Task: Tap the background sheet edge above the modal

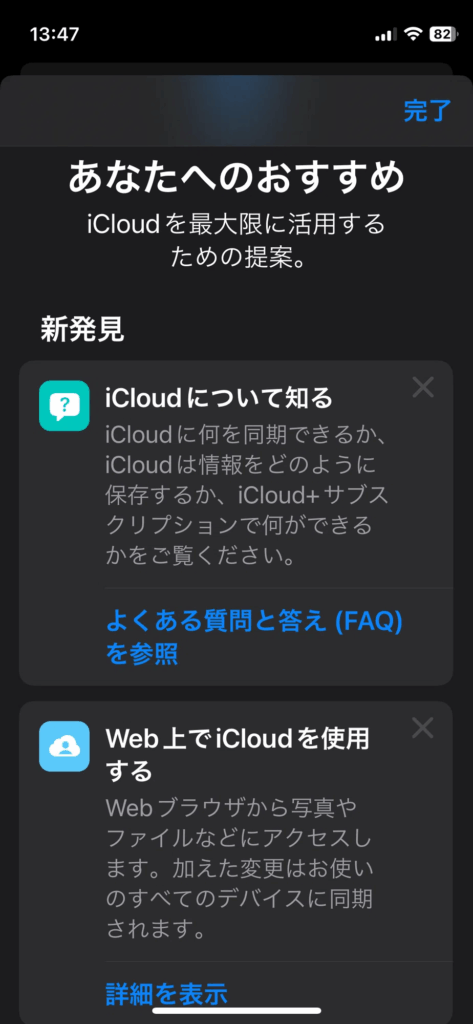Action: [x=236, y=69]
